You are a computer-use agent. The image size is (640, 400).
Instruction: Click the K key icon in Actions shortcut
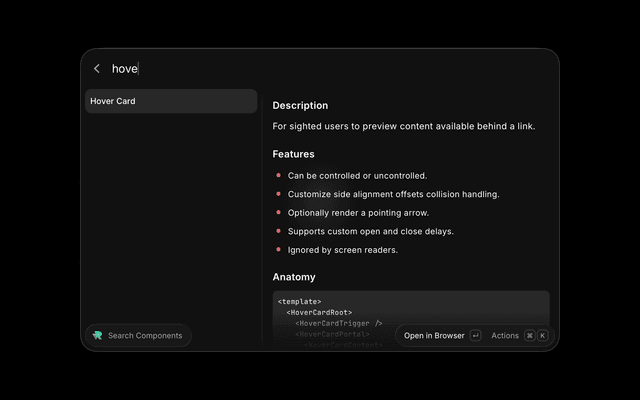542,336
